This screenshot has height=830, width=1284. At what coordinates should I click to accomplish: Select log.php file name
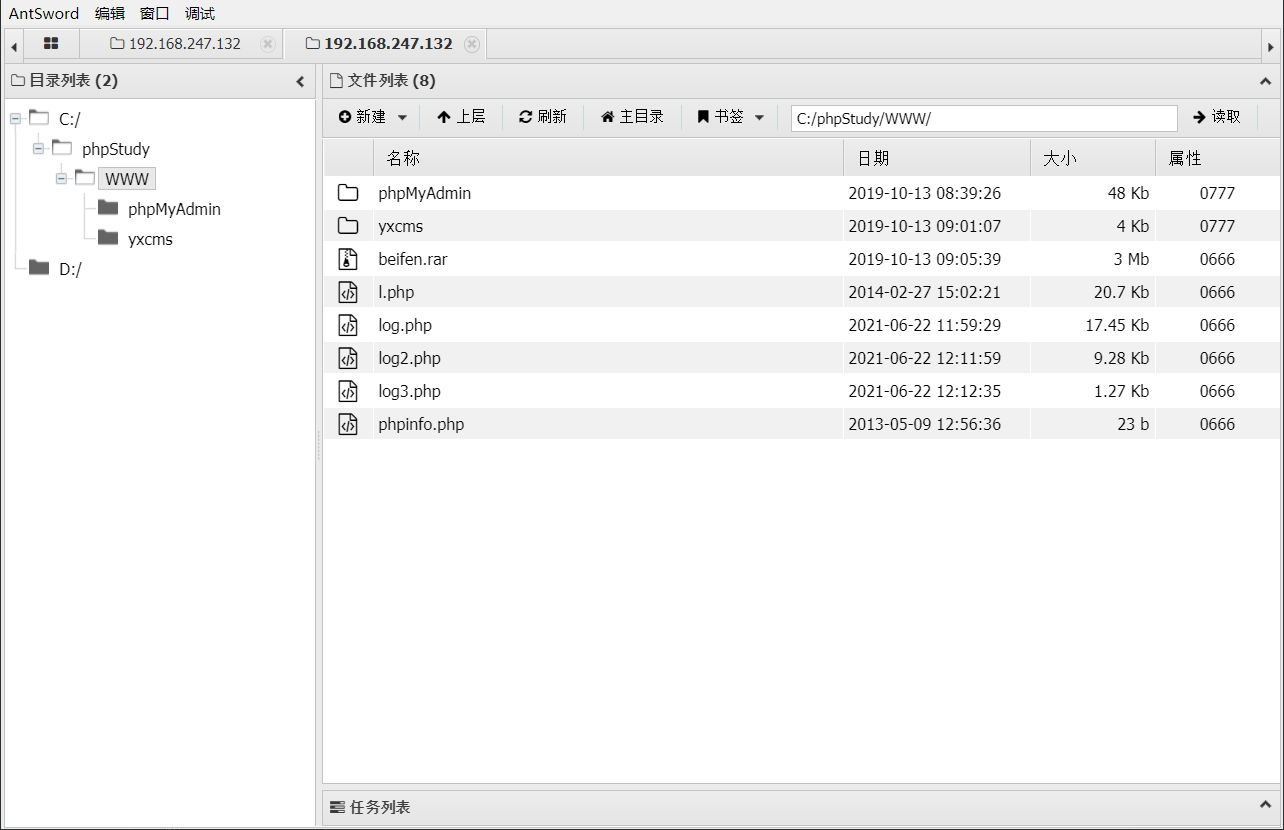(x=405, y=325)
